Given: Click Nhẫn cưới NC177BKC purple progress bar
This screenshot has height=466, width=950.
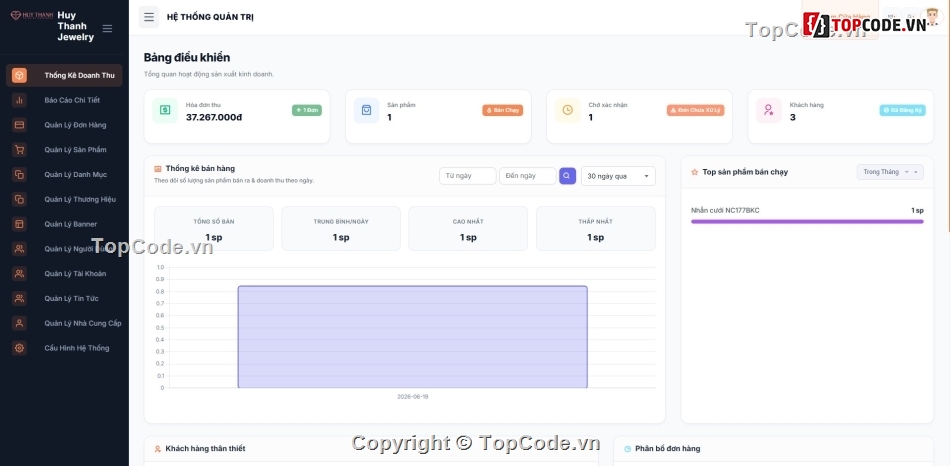Looking at the screenshot, I should [x=807, y=222].
